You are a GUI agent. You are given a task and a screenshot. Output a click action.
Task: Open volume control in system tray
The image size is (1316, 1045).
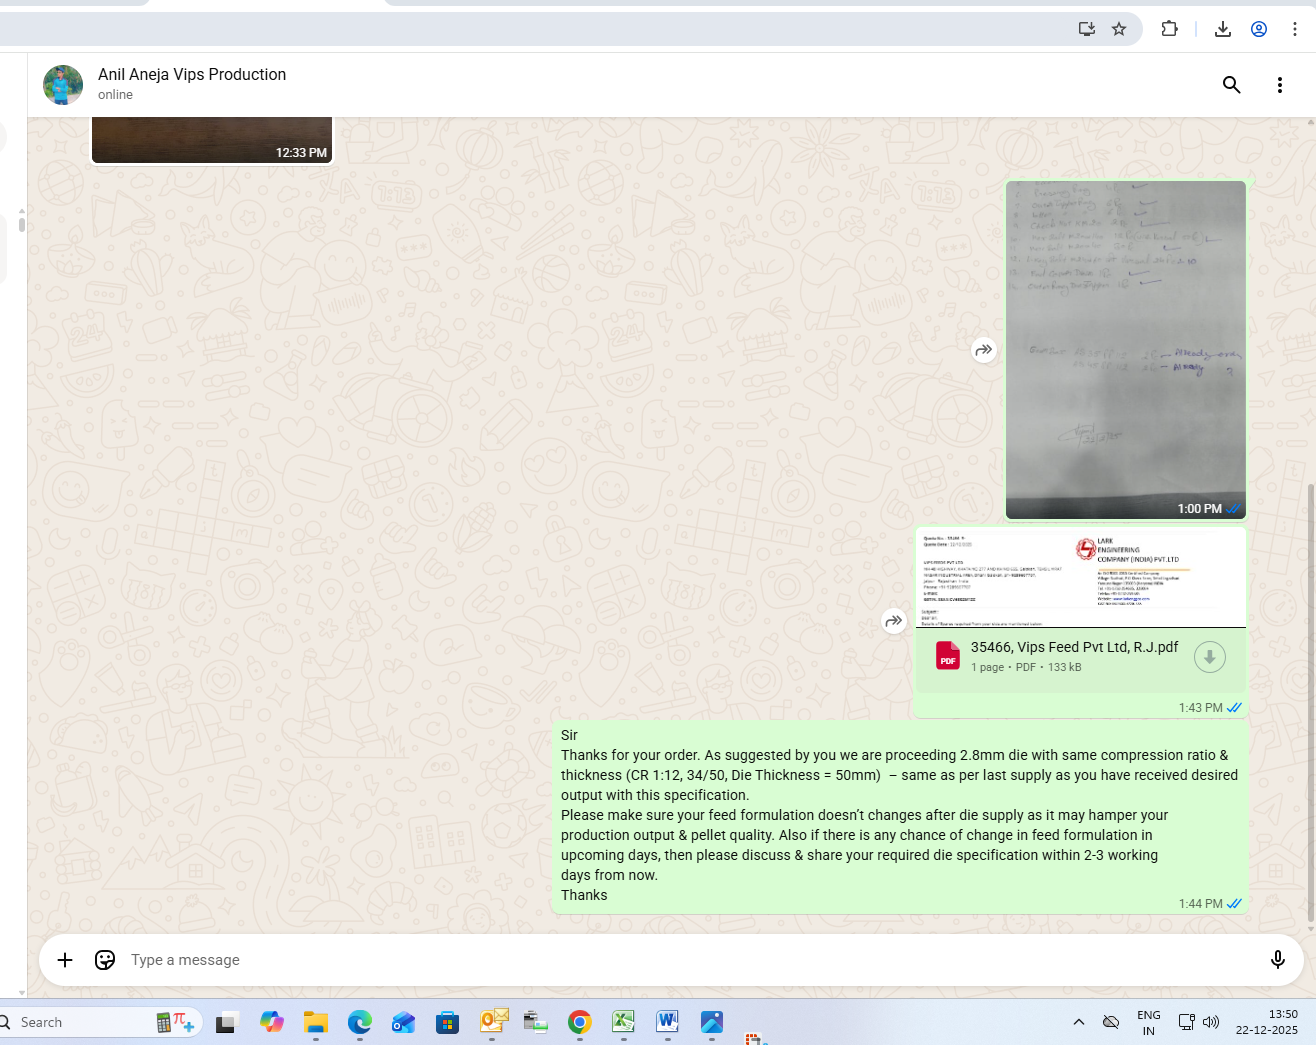(1211, 1022)
